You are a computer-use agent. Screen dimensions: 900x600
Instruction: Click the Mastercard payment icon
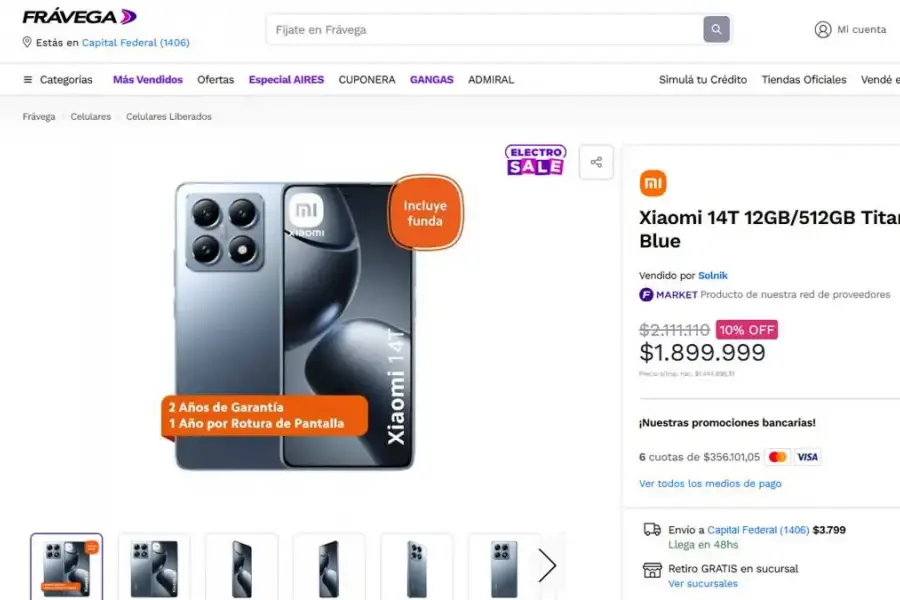tap(777, 457)
